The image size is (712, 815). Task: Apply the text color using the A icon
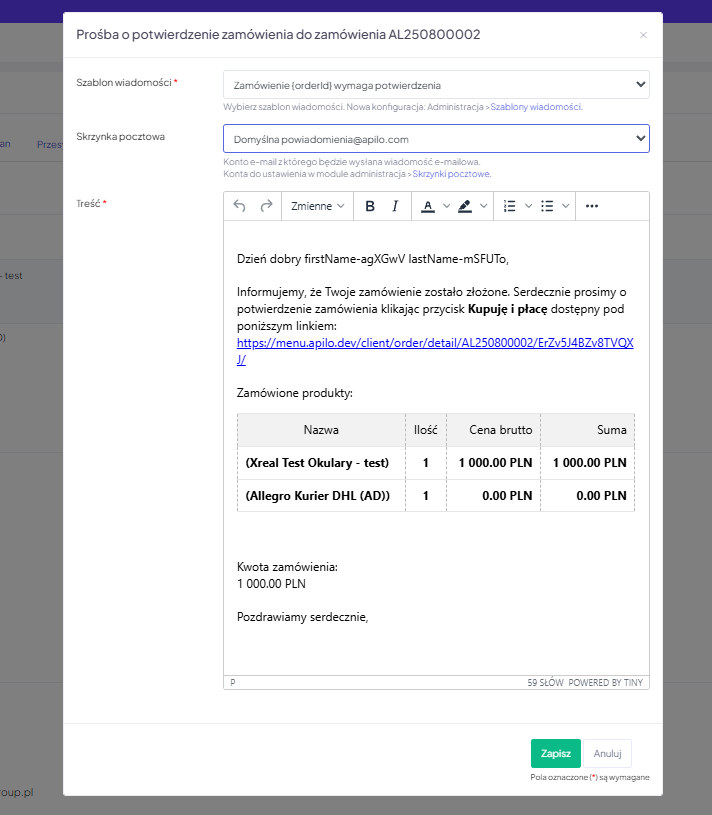coord(428,206)
